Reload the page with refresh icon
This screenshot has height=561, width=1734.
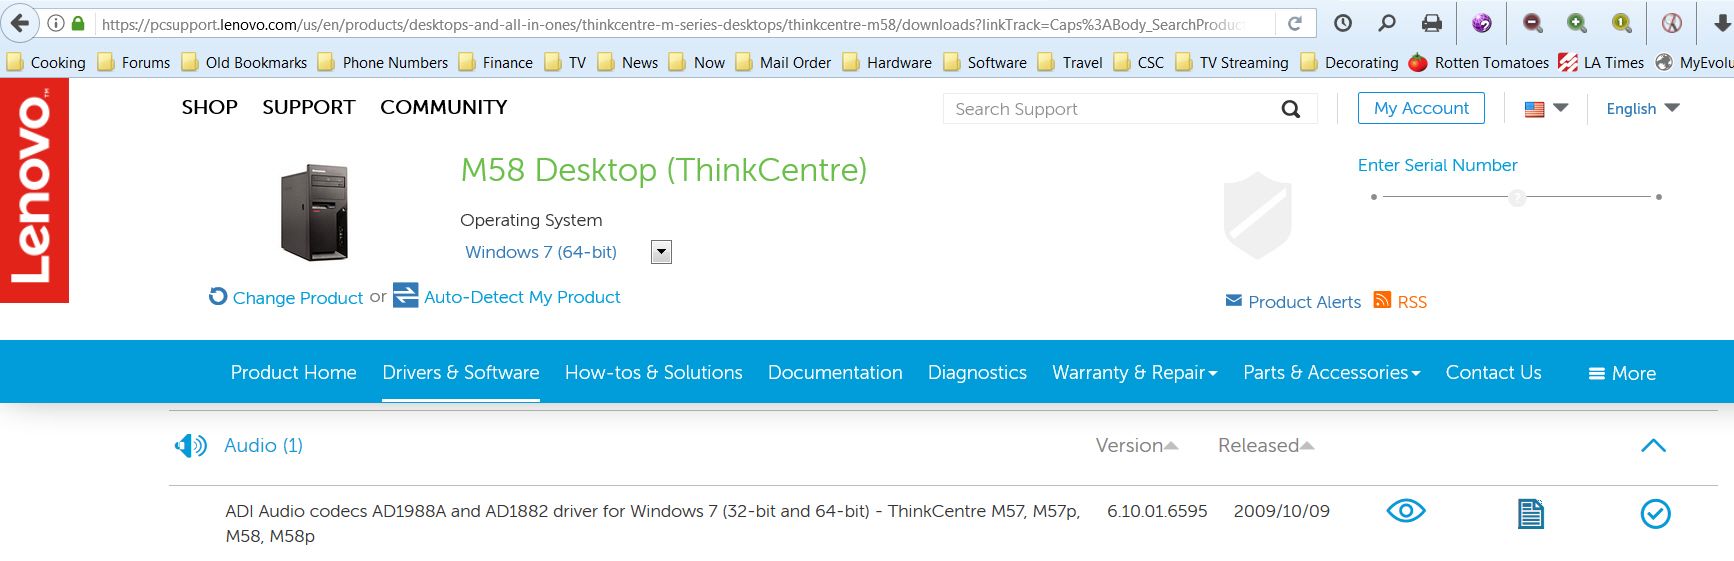click(1295, 23)
